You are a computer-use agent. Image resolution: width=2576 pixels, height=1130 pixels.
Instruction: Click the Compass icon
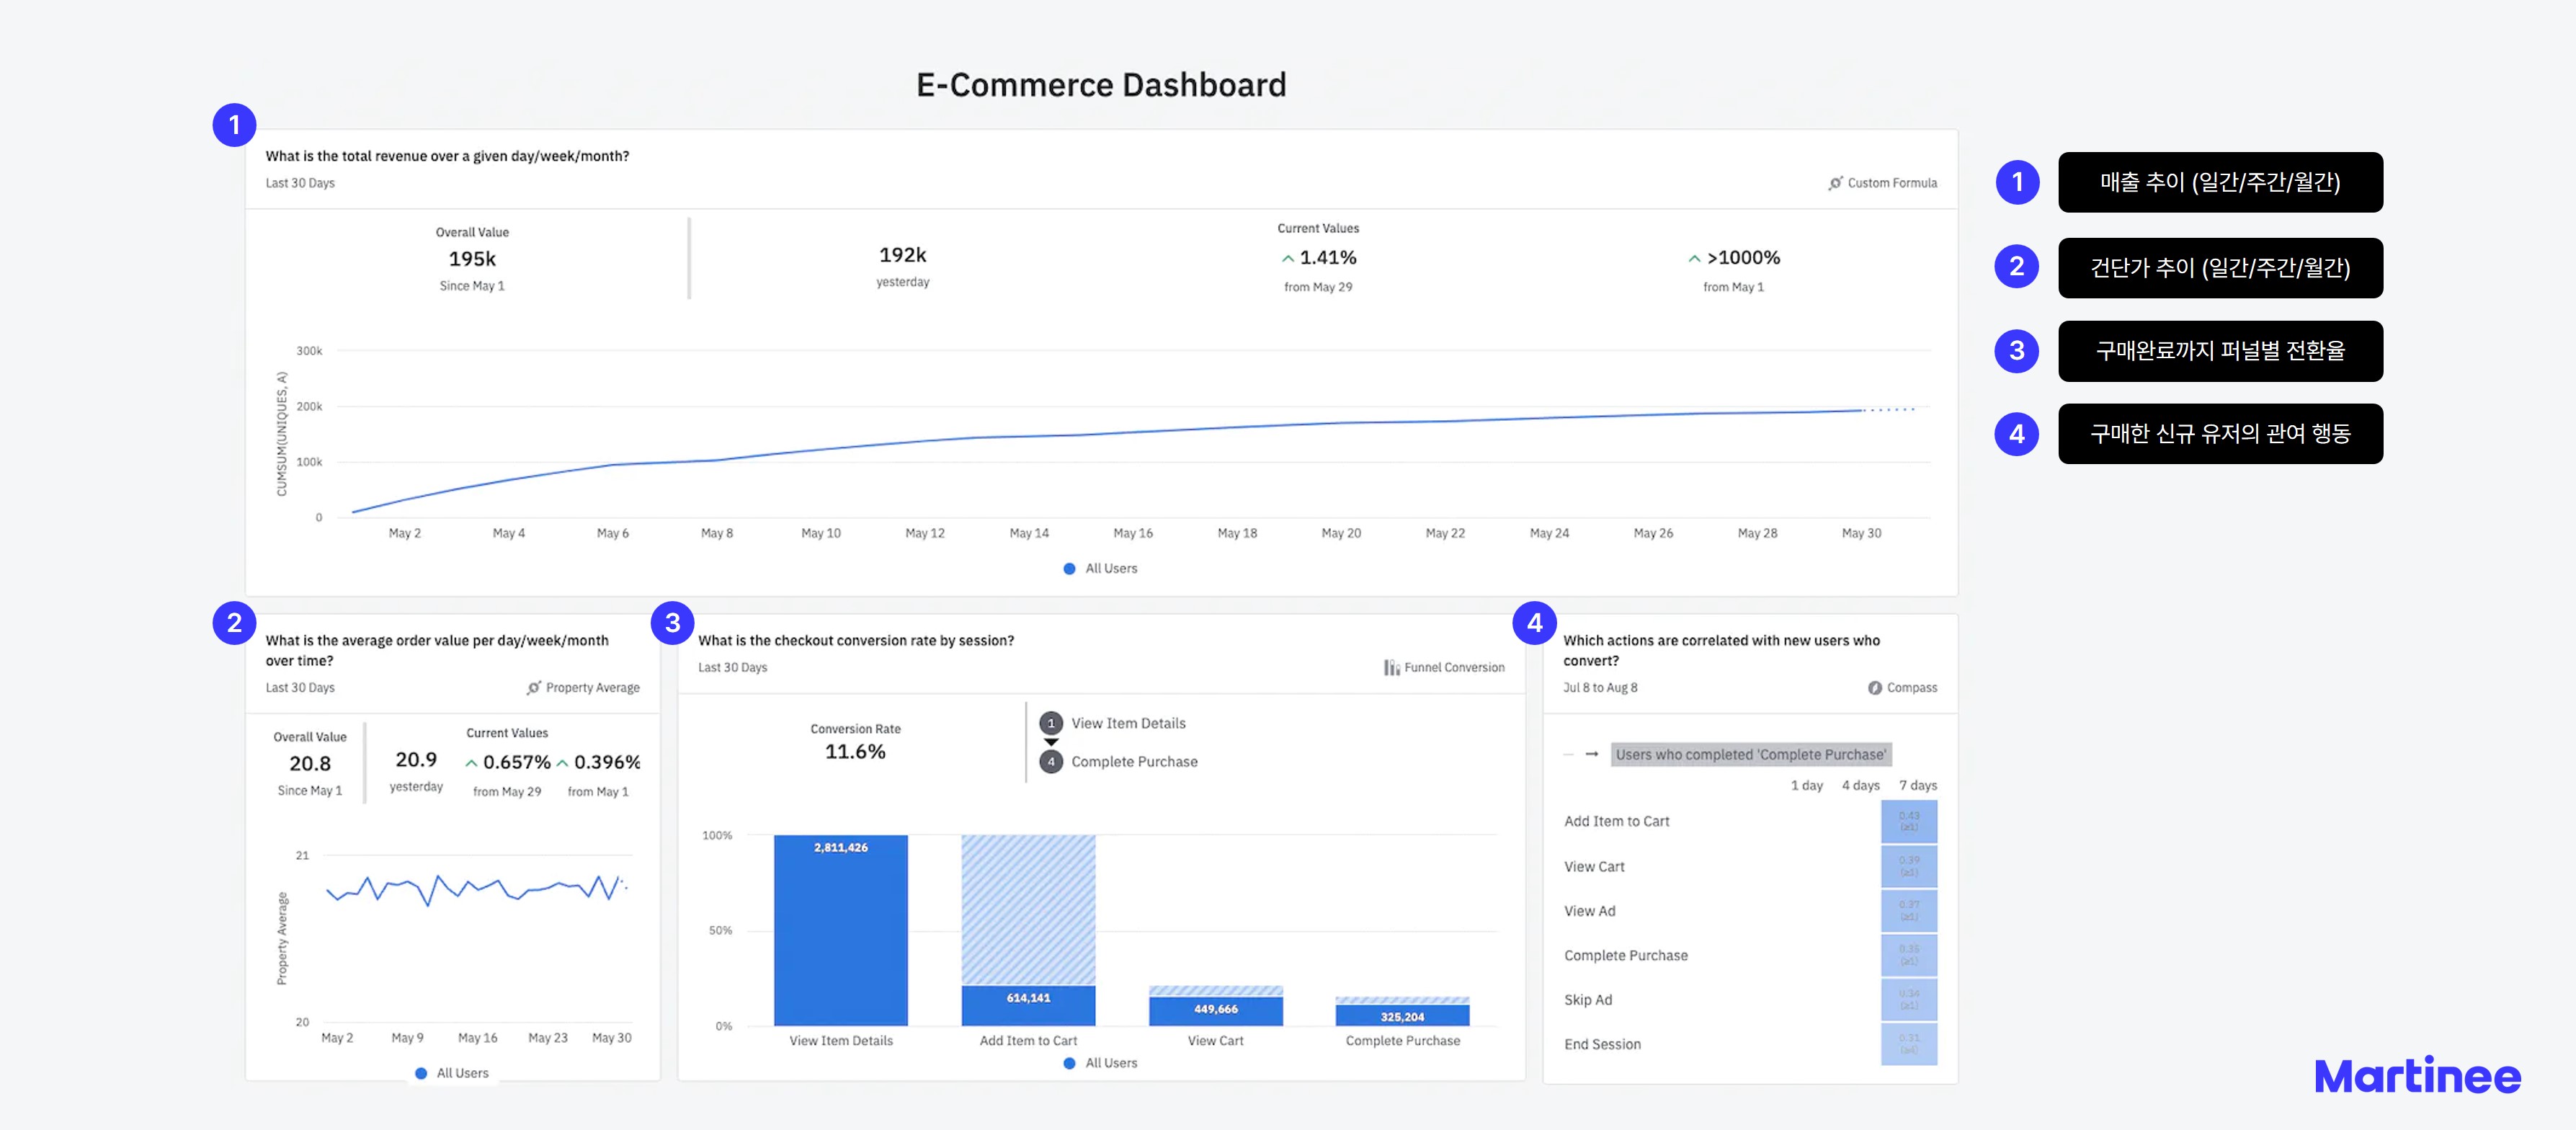point(1874,688)
